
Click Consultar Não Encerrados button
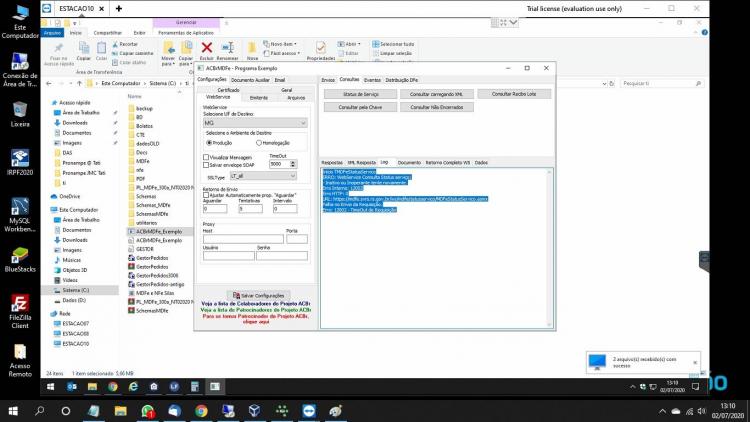click(437, 107)
